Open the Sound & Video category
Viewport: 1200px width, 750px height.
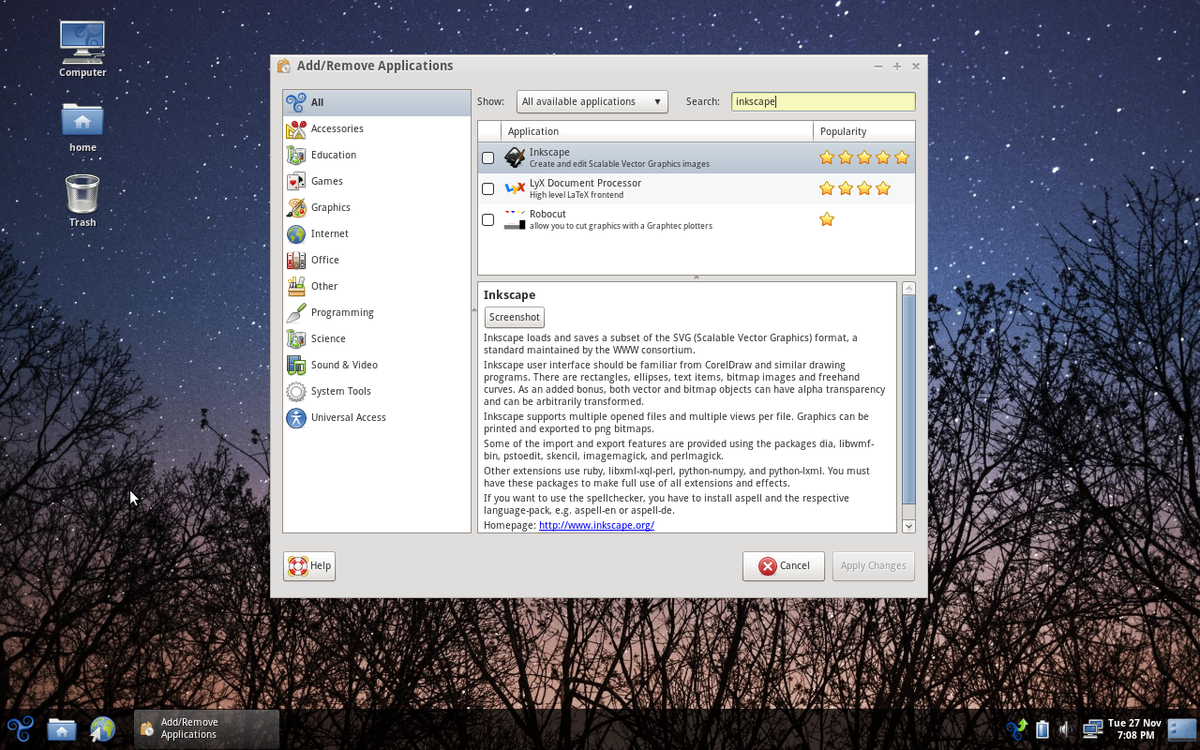(376, 365)
